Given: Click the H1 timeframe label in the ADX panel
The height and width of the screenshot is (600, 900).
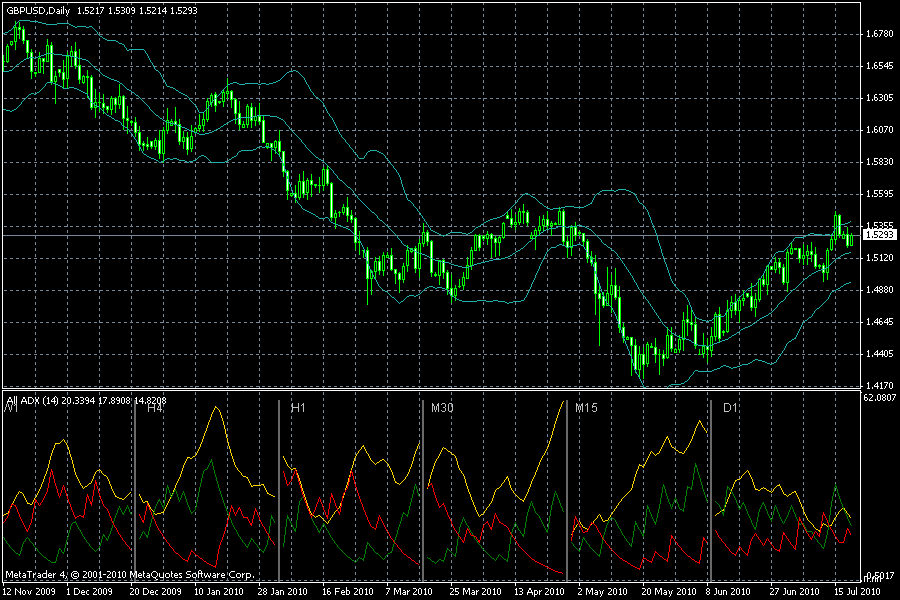Looking at the screenshot, I should [298, 408].
